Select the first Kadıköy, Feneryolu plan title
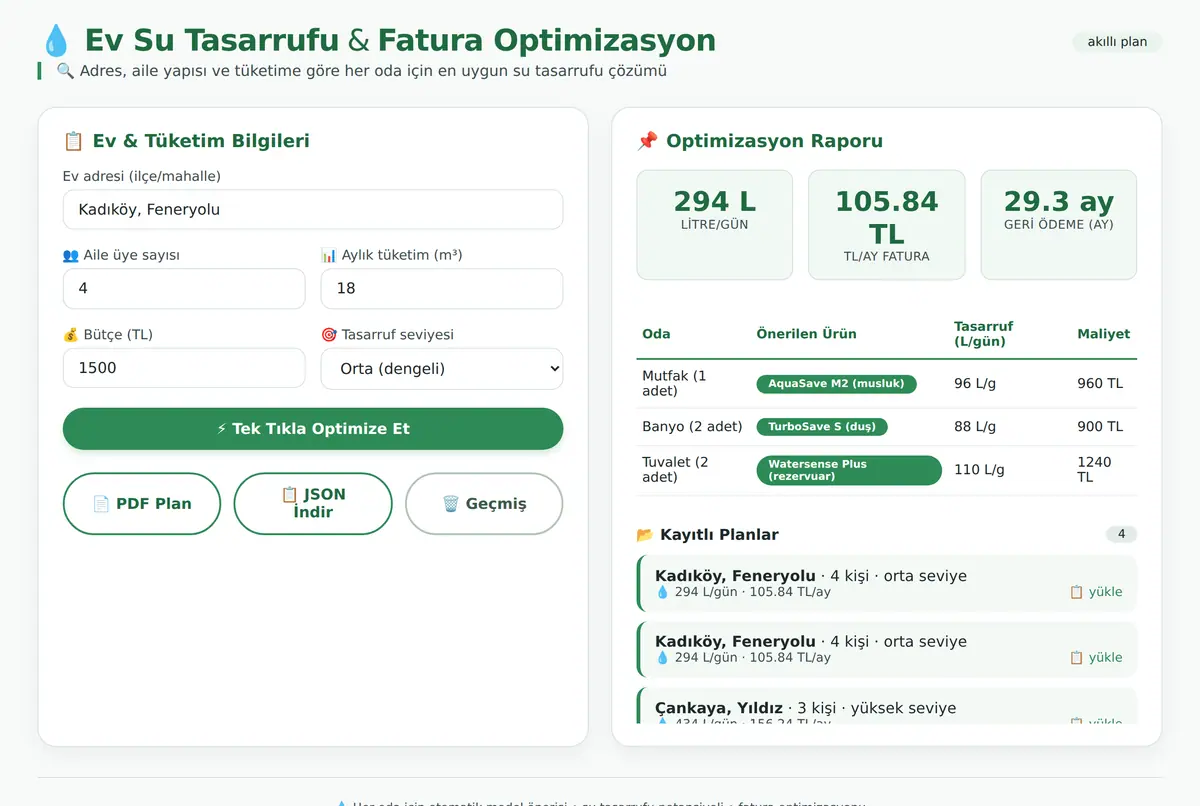 click(735, 576)
